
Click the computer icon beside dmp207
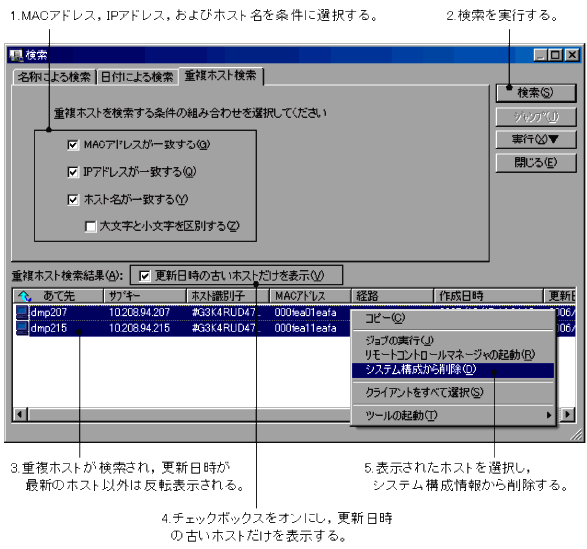pos(22,312)
